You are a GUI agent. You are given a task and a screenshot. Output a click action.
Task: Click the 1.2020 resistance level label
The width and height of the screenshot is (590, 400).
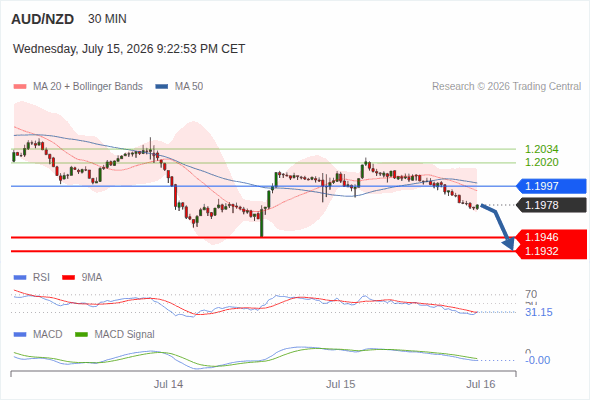click(x=541, y=162)
